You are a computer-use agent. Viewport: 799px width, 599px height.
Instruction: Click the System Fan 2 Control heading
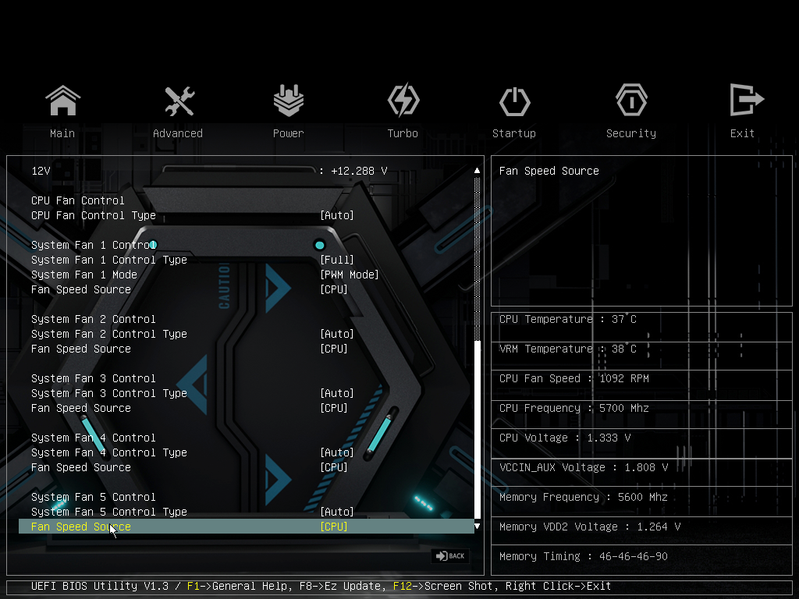(93, 319)
